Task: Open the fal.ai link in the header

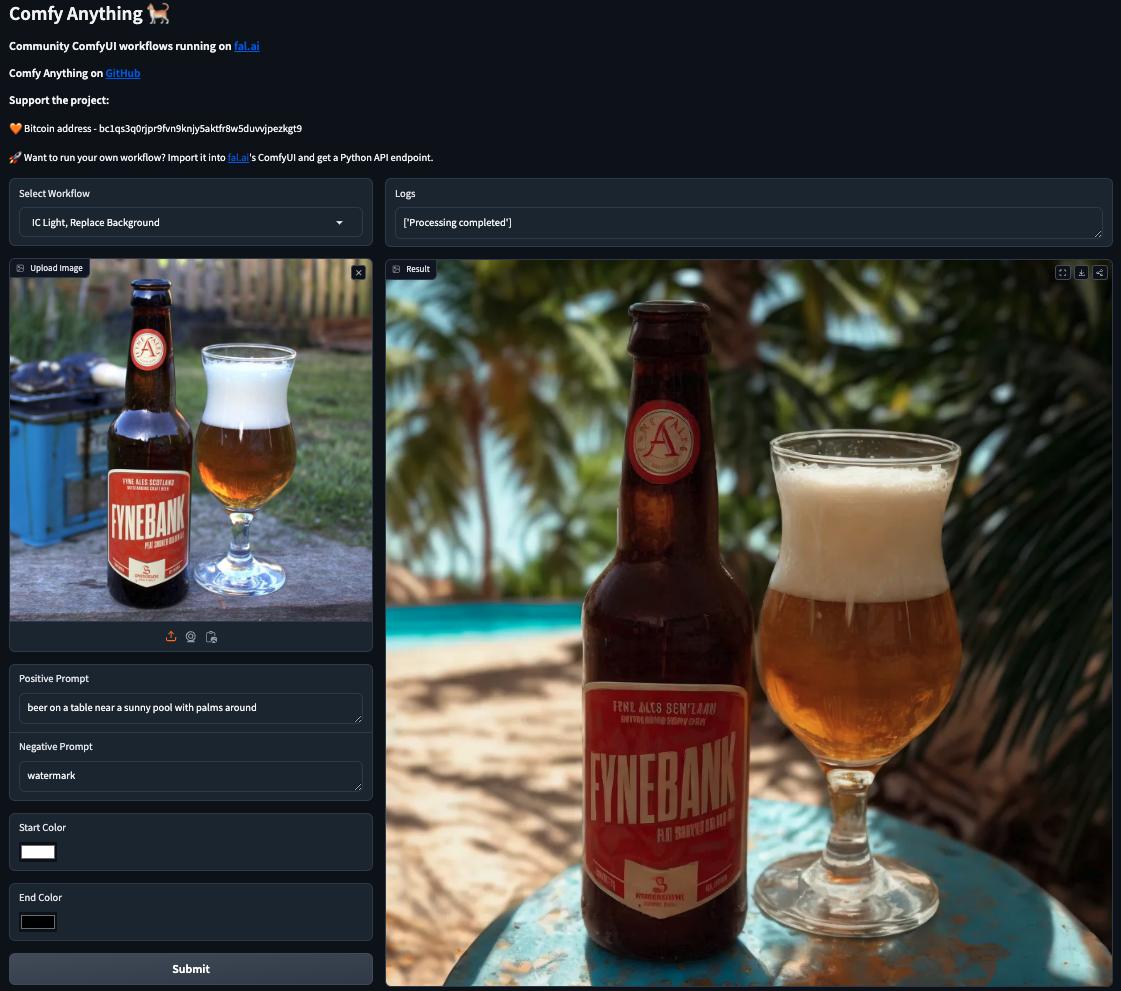Action: pyautogui.click(x=247, y=46)
